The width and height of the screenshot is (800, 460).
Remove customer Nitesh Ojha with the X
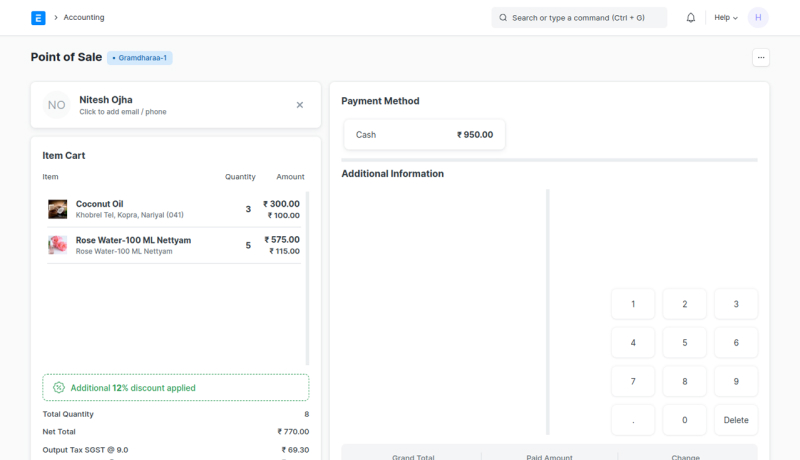click(299, 105)
